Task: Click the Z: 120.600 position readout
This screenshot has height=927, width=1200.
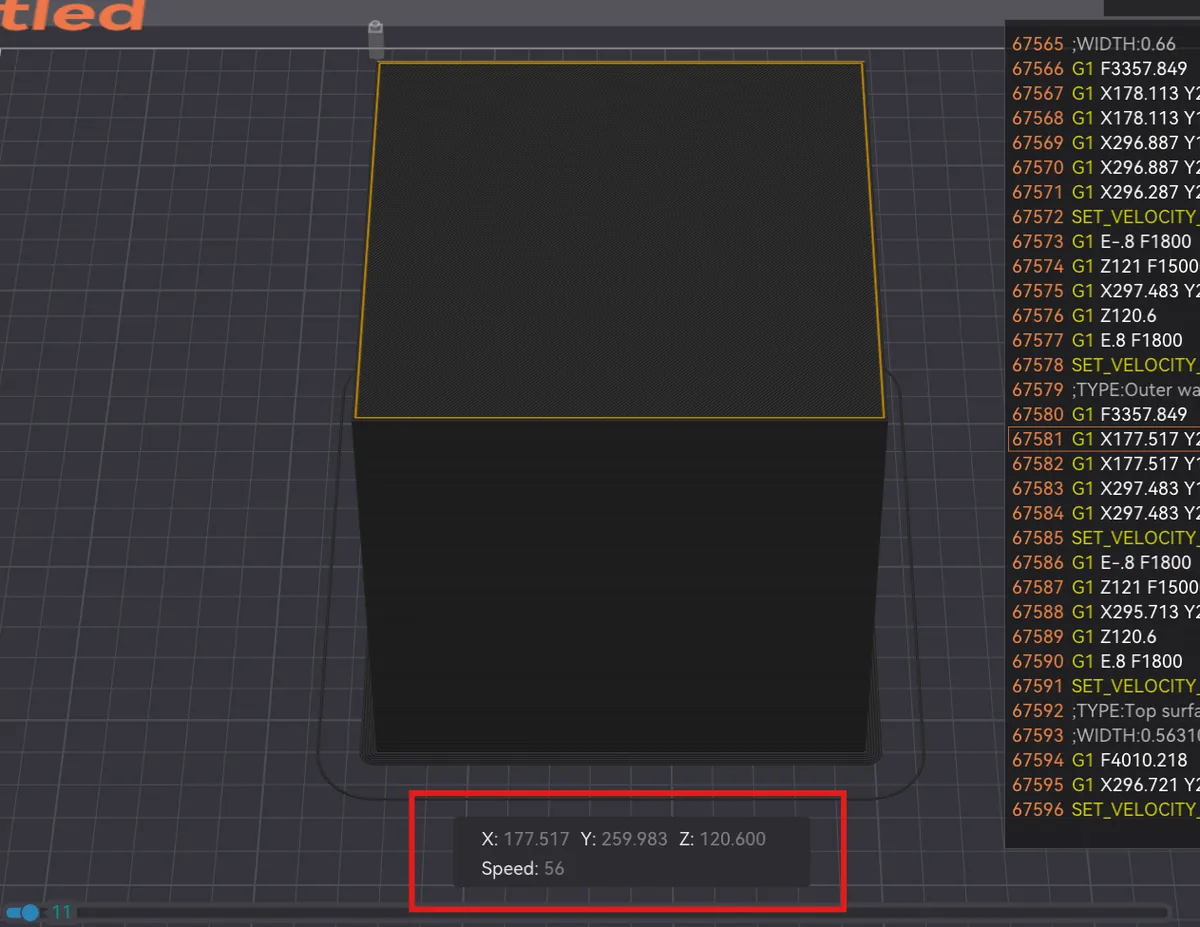Action: pos(722,839)
